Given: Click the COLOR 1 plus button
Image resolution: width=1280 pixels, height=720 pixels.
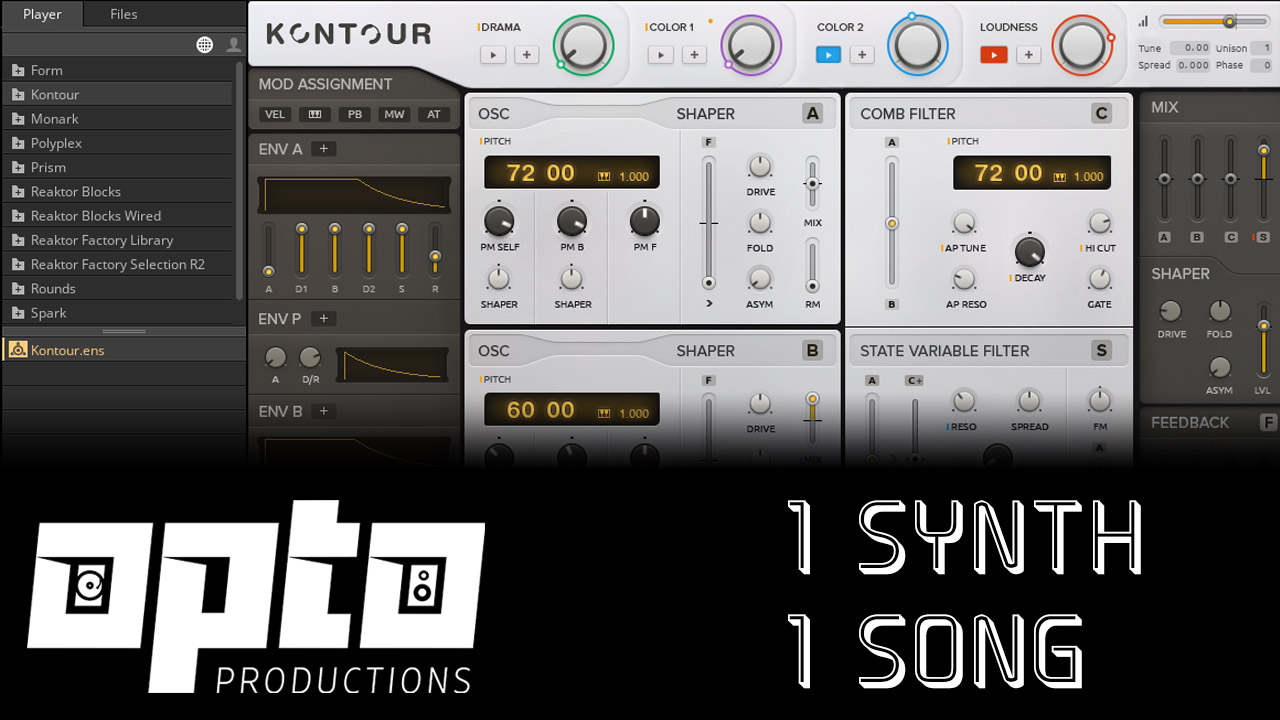Looking at the screenshot, I should coord(695,55).
